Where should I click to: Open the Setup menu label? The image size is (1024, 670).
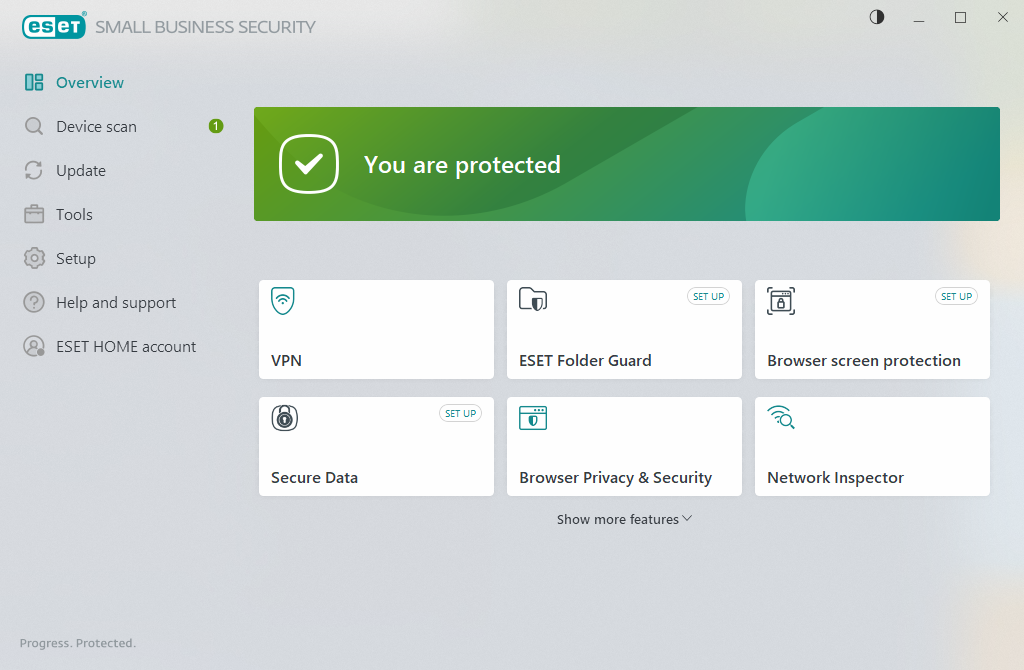tap(76, 259)
